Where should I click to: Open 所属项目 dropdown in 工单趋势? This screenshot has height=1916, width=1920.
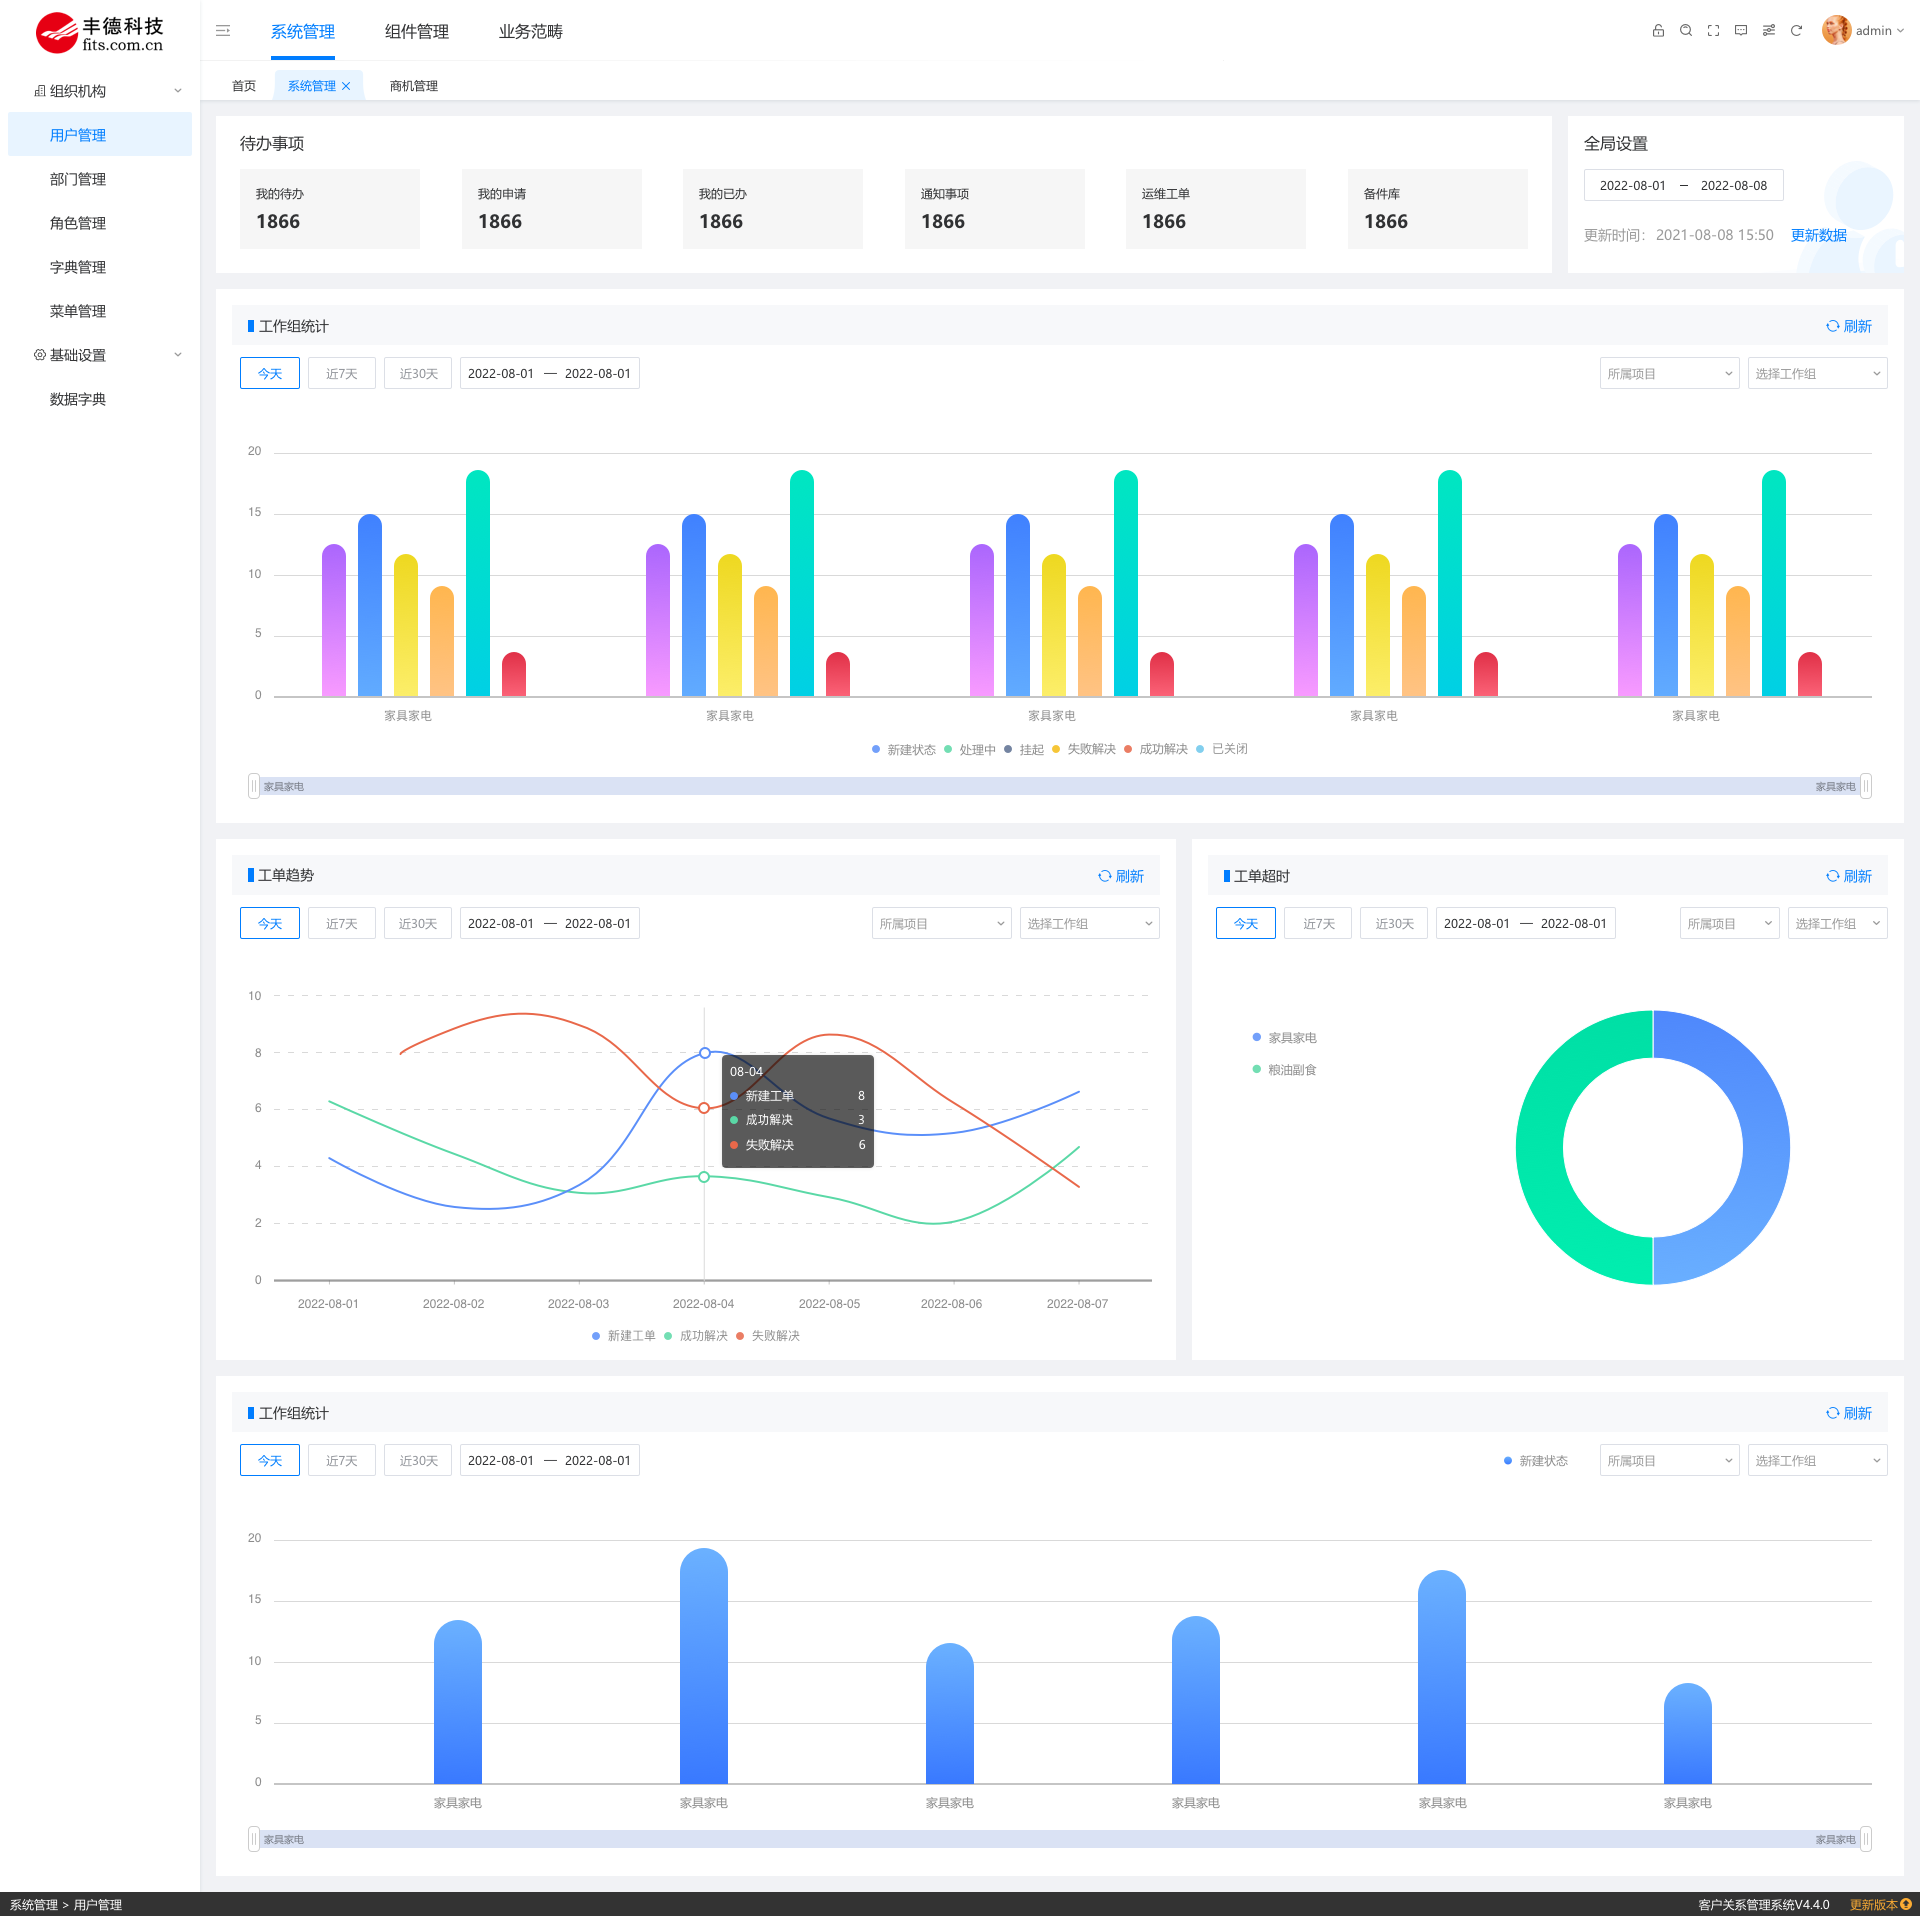click(x=941, y=923)
